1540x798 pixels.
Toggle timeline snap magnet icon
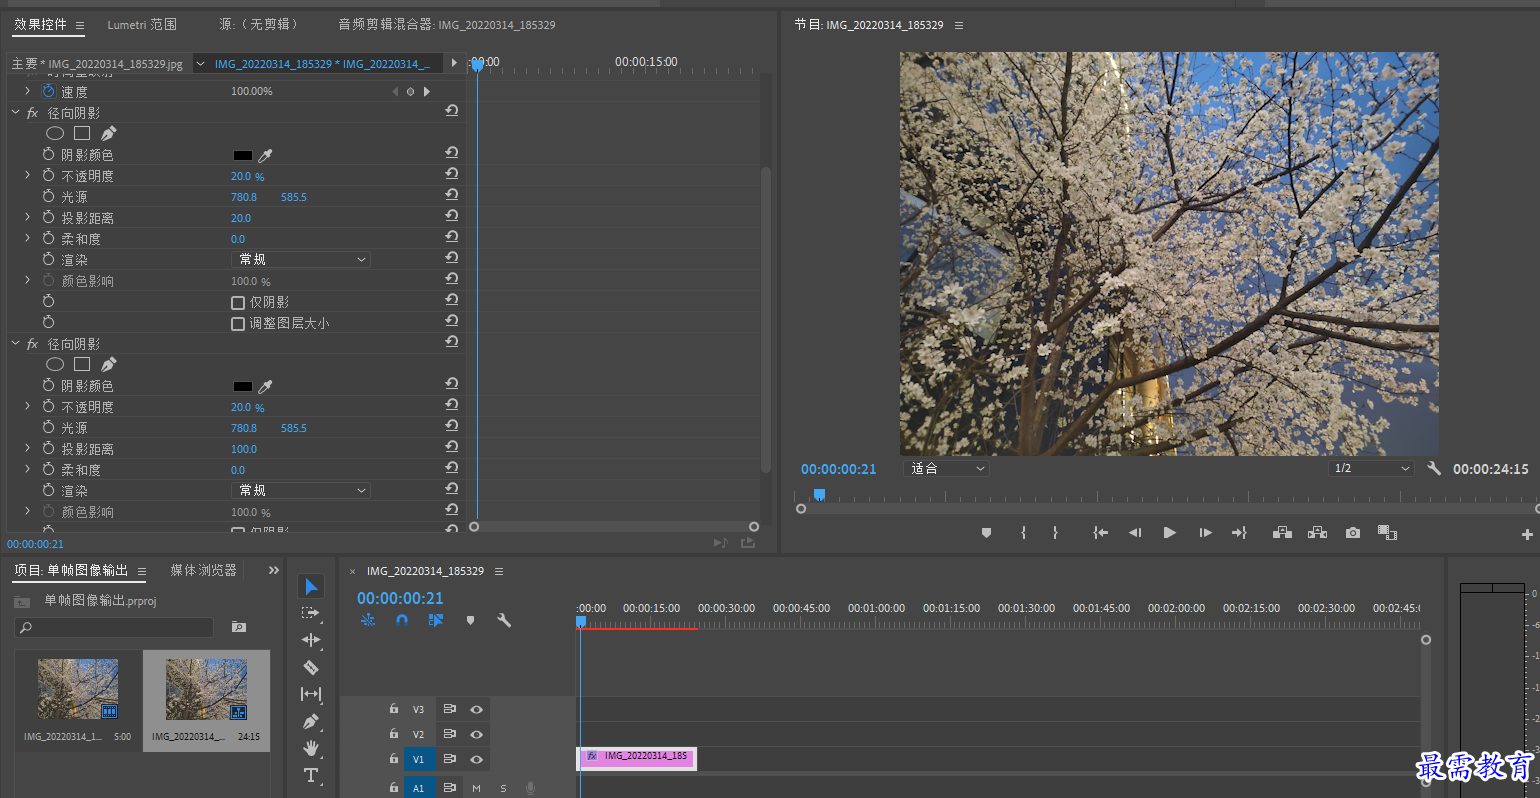402,620
